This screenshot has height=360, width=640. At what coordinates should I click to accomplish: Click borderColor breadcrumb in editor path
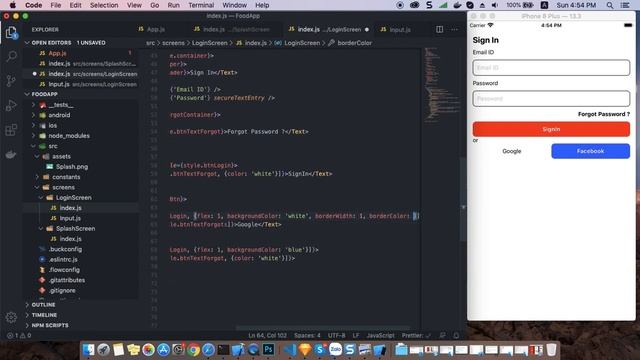355,43
